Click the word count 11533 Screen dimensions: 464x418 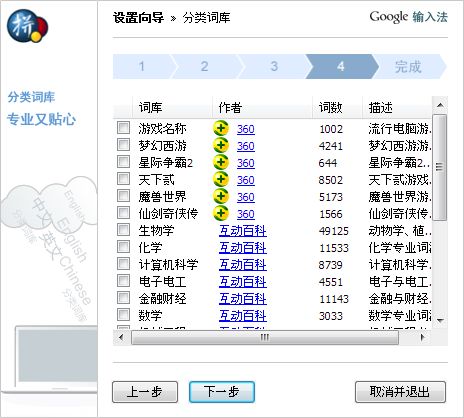tap(334, 248)
